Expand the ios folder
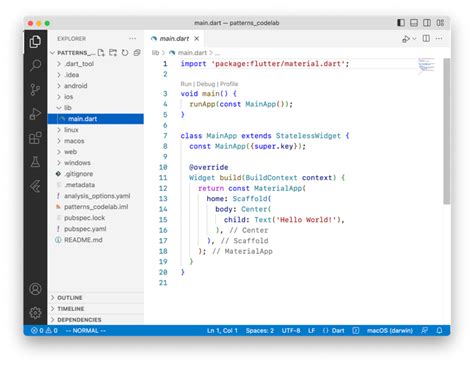This screenshot has width=474, height=367. click(x=96, y=97)
